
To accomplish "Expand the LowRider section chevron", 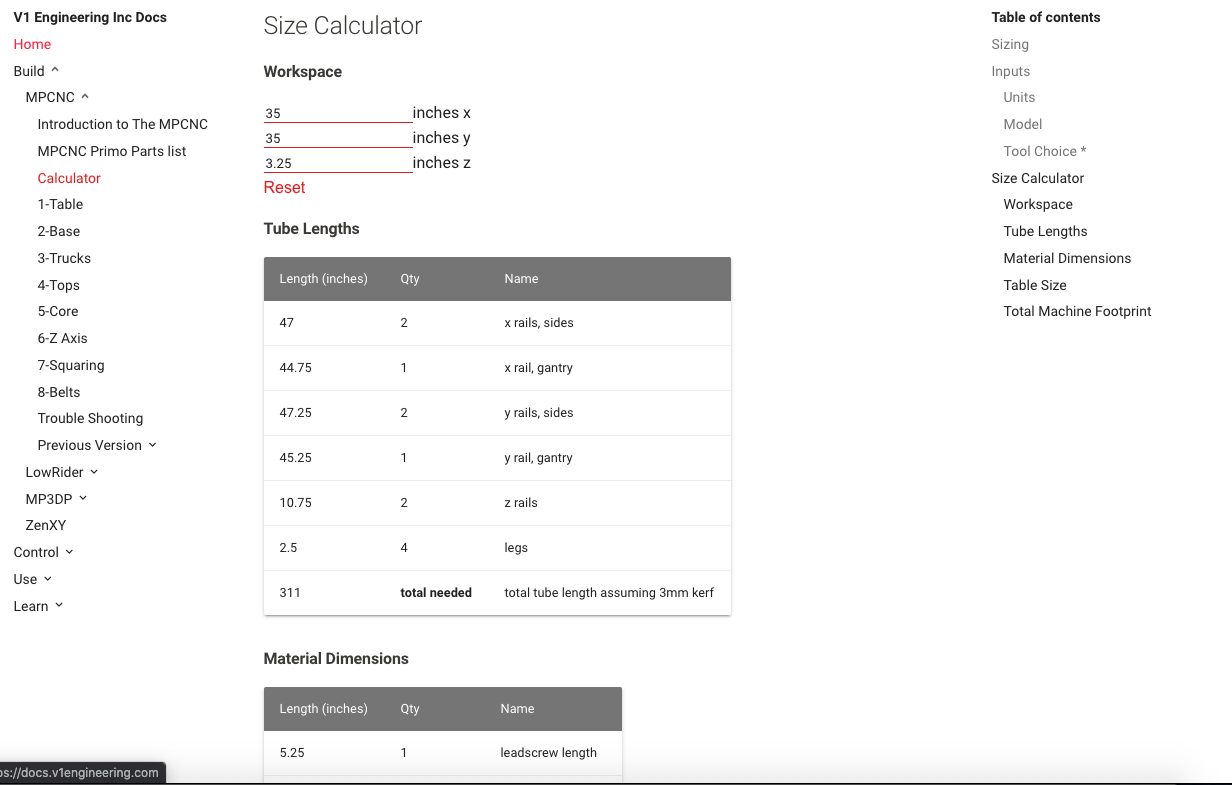I will pos(94,472).
